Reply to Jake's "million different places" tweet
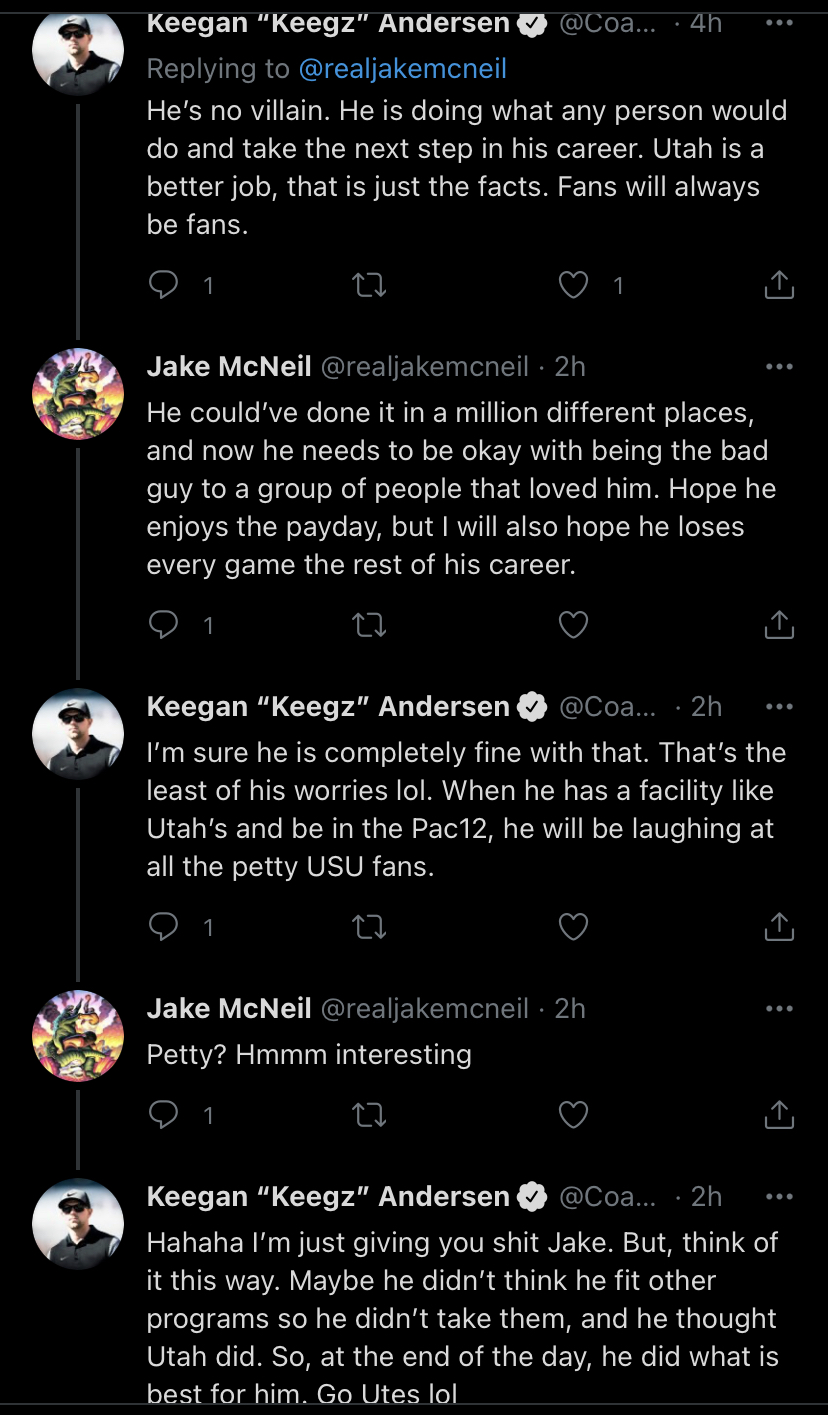 click(x=163, y=625)
